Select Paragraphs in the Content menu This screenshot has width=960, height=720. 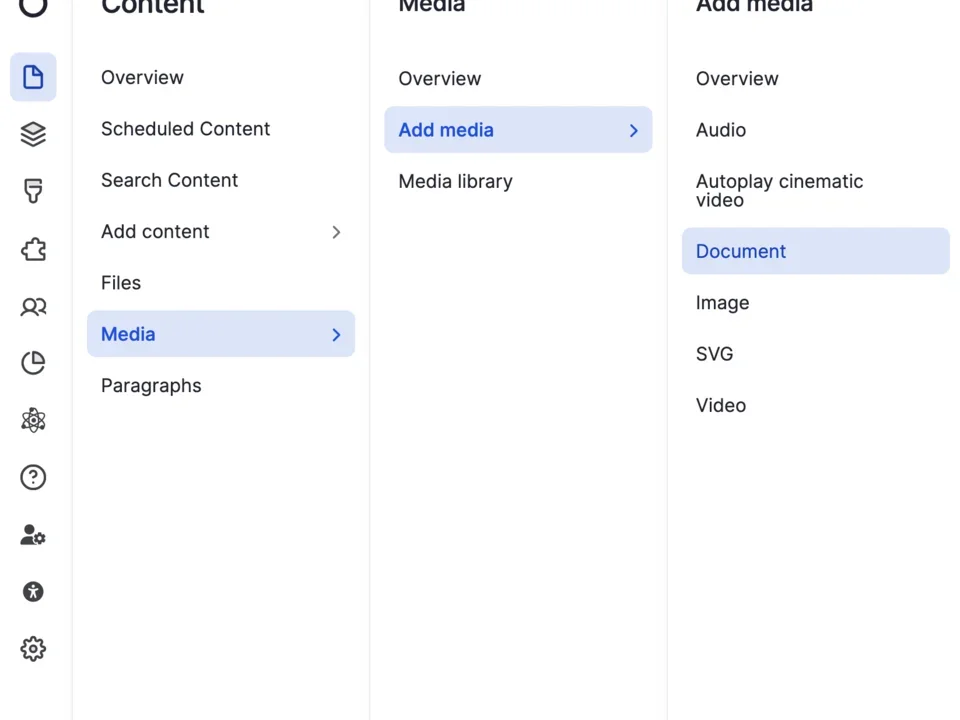tap(151, 385)
